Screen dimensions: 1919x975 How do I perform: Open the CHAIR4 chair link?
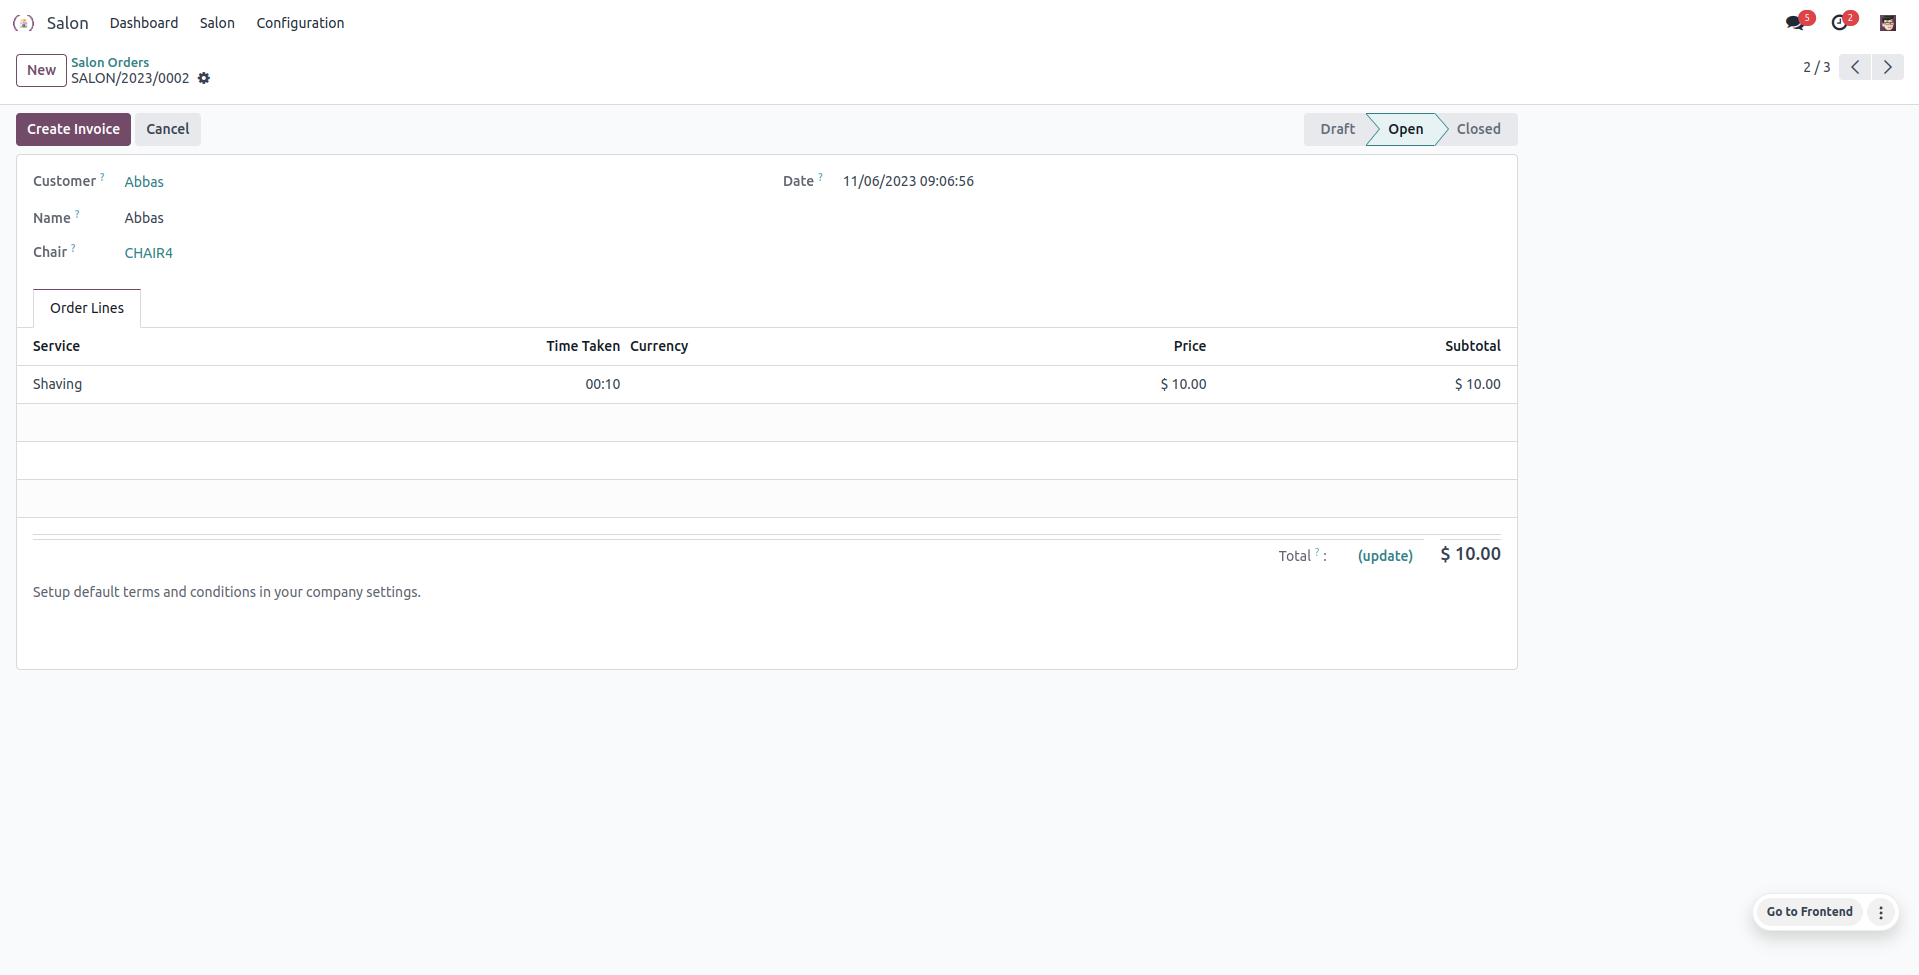click(149, 253)
